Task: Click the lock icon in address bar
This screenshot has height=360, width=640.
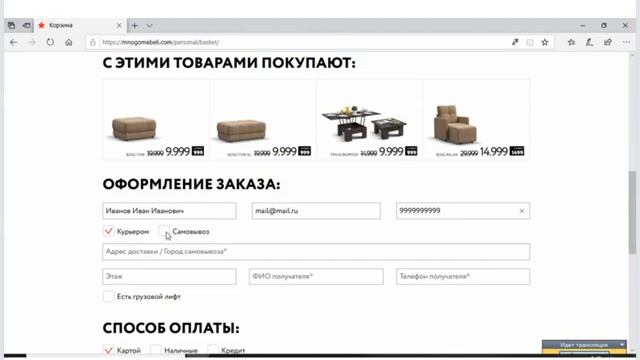Action: [93, 42]
